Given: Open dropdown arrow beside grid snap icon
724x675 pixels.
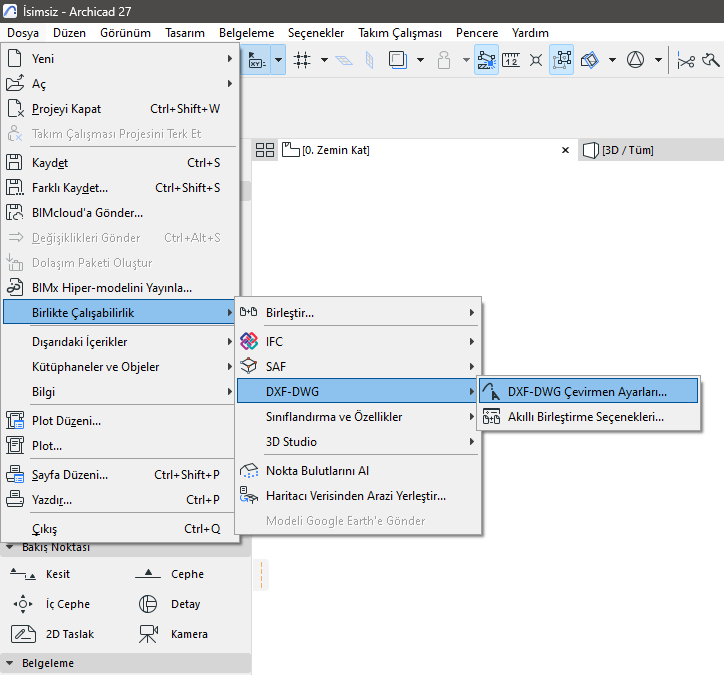Looking at the screenshot, I should 325,60.
